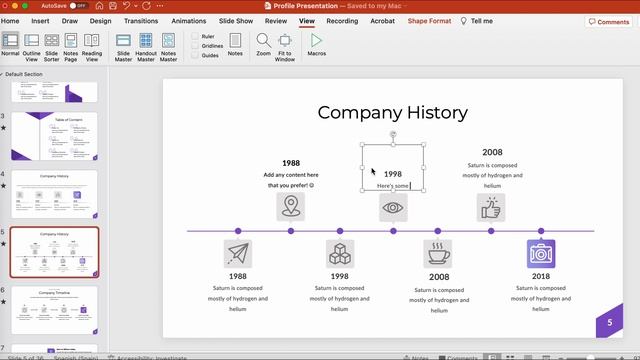Open the more options ellipsis in the title bar

(x=160, y=6)
